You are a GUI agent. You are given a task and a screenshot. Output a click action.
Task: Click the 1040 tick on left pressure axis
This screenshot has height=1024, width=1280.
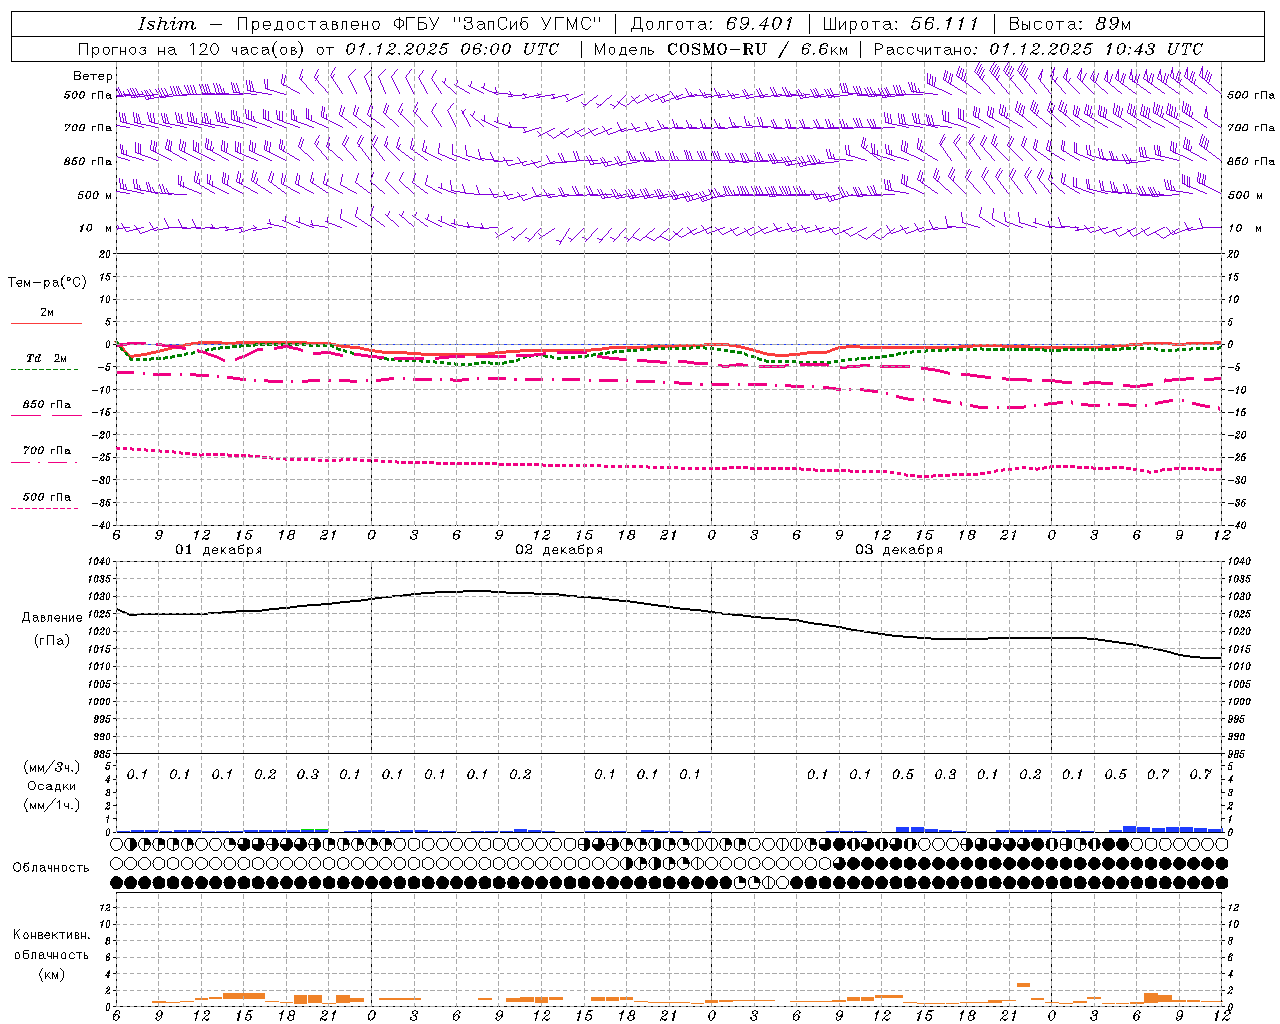click(99, 562)
